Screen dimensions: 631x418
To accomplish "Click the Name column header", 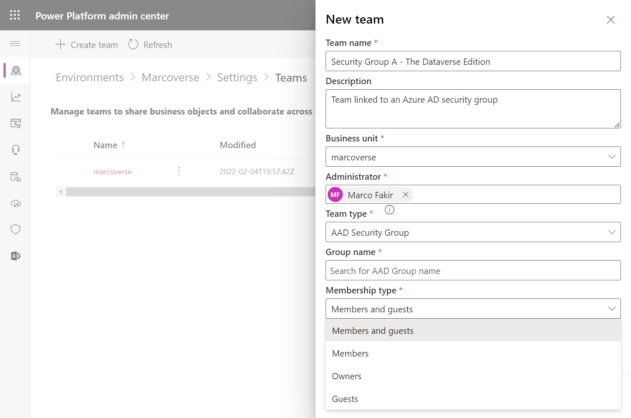I will pyautogui.click(x=105, y=145).
